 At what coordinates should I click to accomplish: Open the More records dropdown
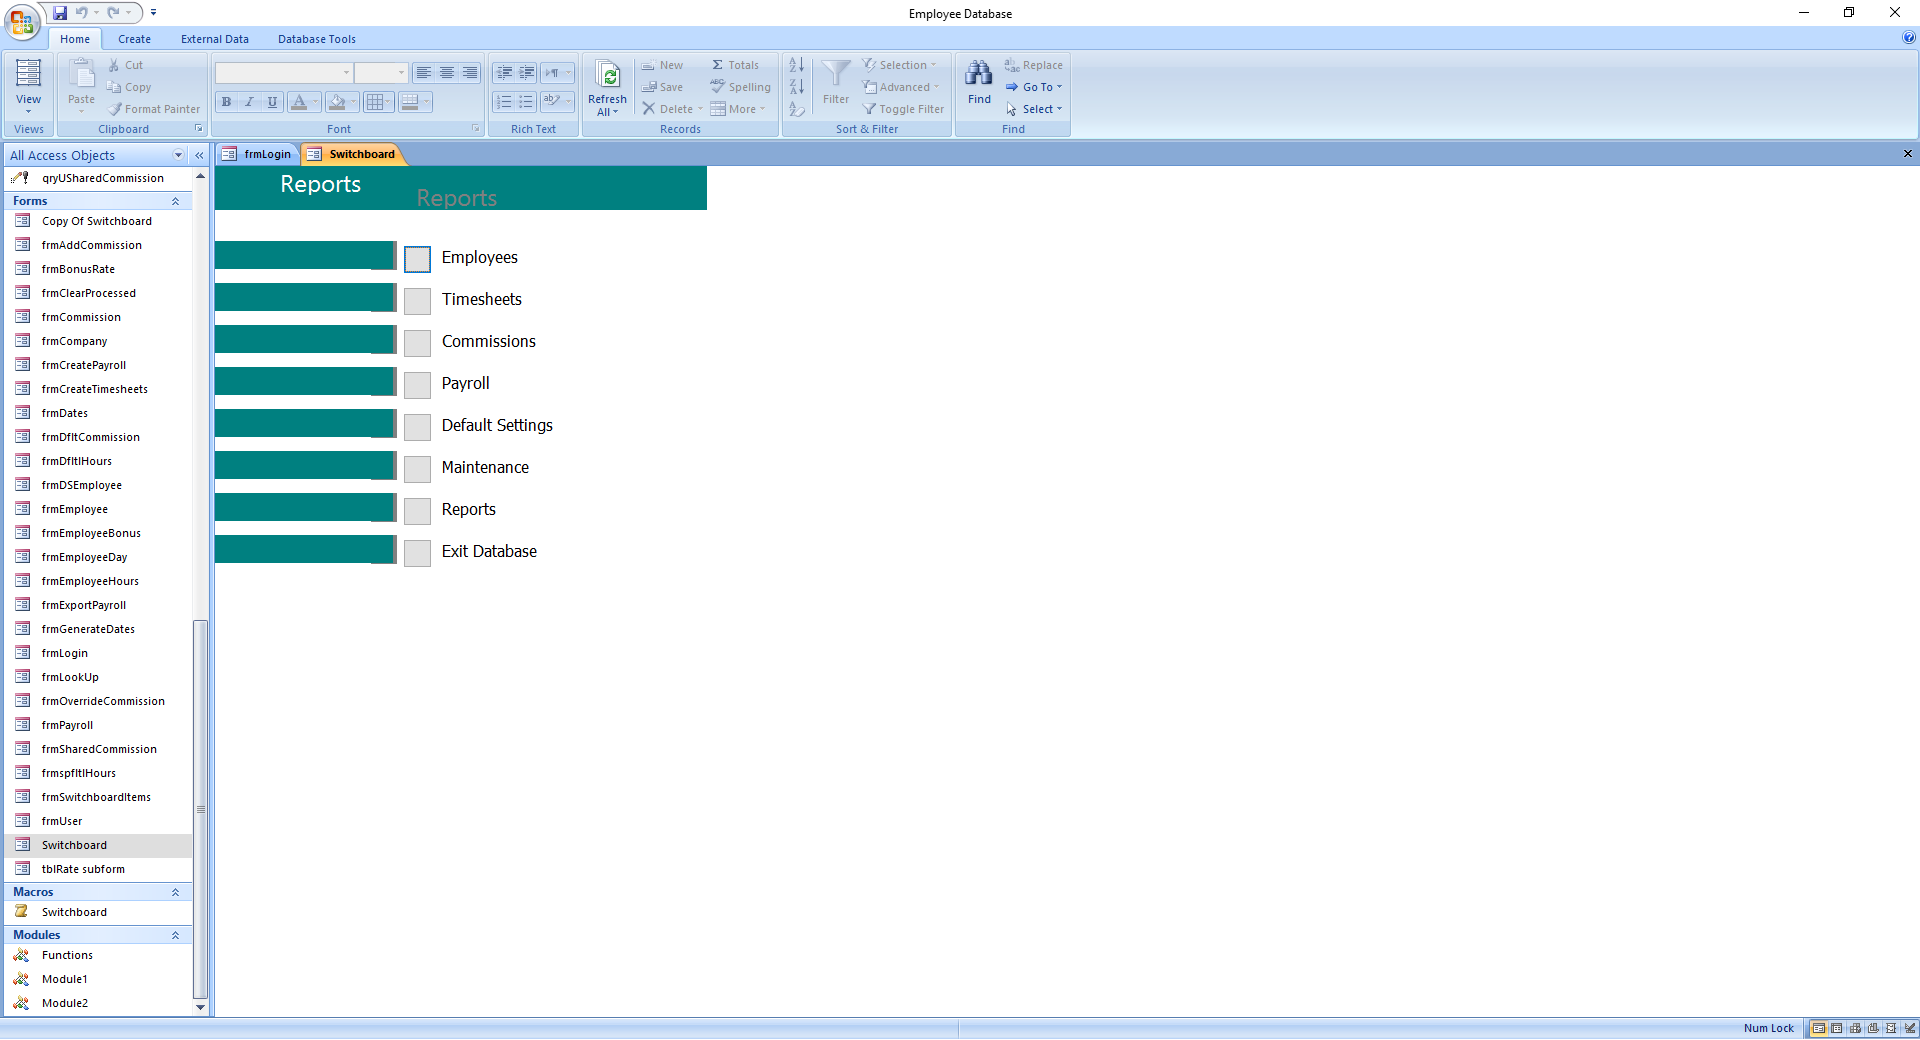[738, 109]
